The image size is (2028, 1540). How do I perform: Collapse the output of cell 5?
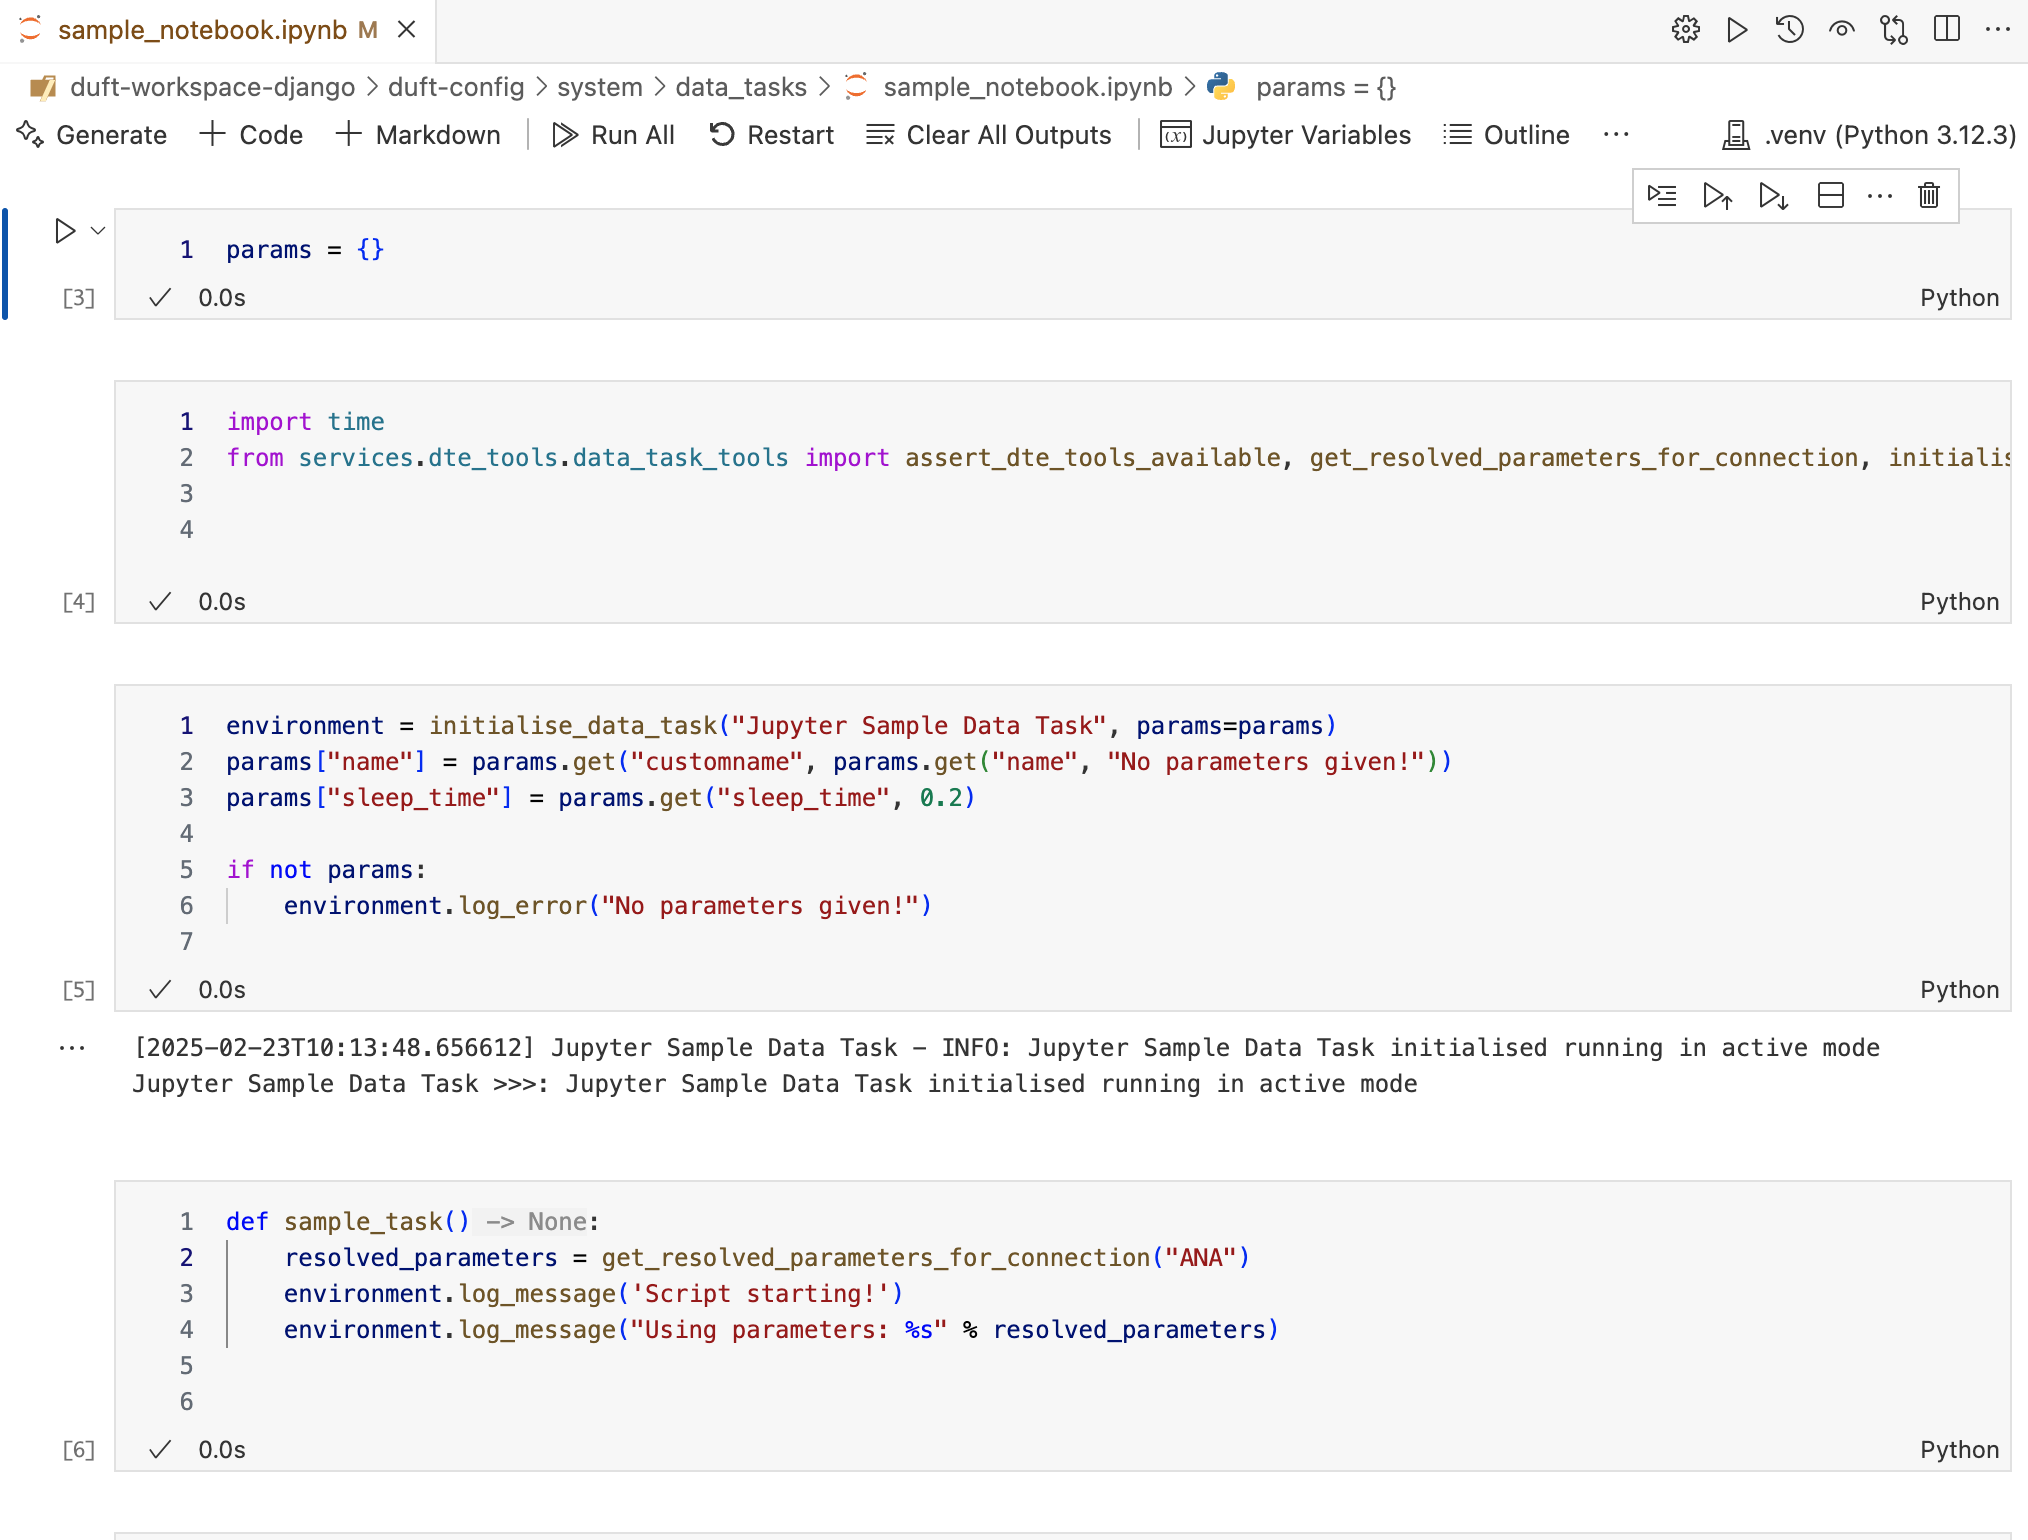point(71,1047)
